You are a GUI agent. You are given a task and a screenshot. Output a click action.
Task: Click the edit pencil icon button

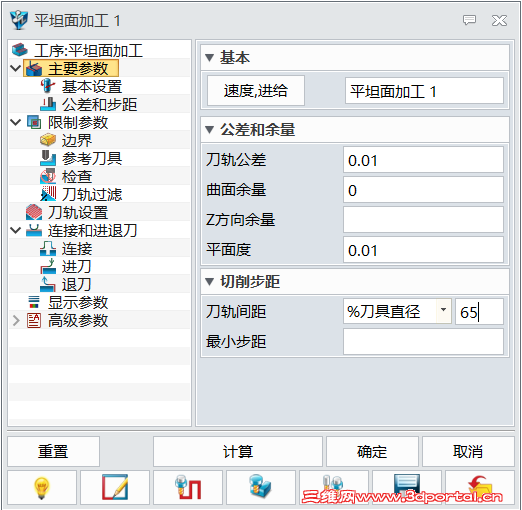click(x=115, y=487)
